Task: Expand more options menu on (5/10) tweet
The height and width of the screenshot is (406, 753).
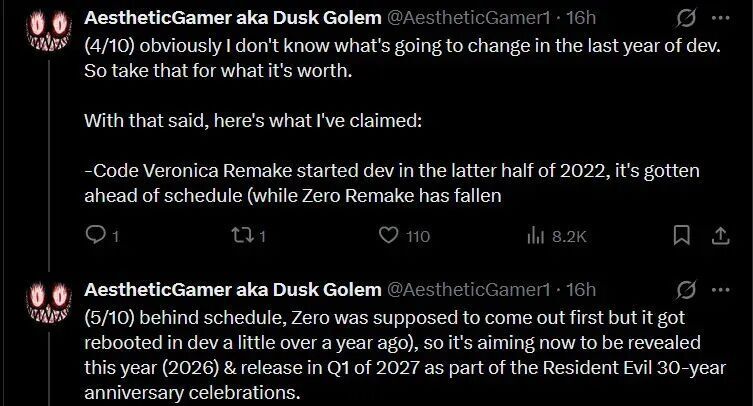Action: (x=720, y=290)
